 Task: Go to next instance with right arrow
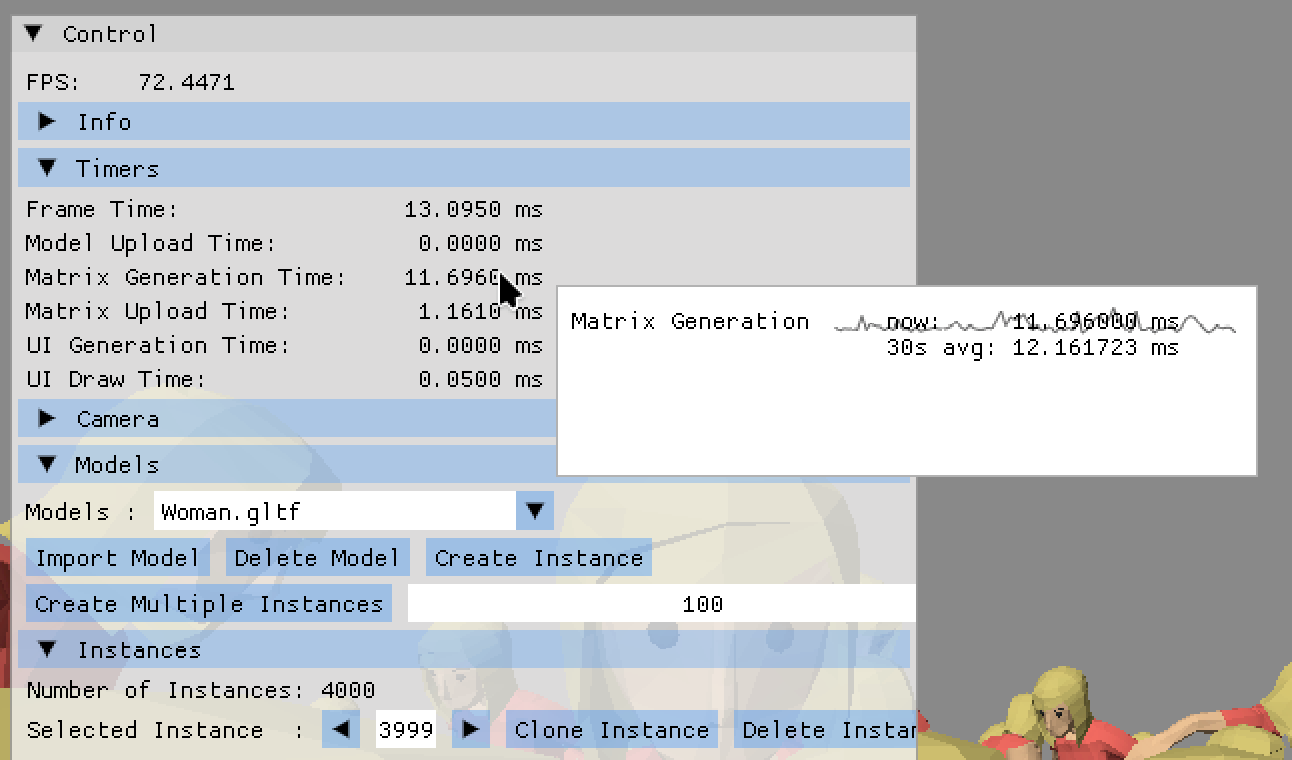click(x=471, y=730)
